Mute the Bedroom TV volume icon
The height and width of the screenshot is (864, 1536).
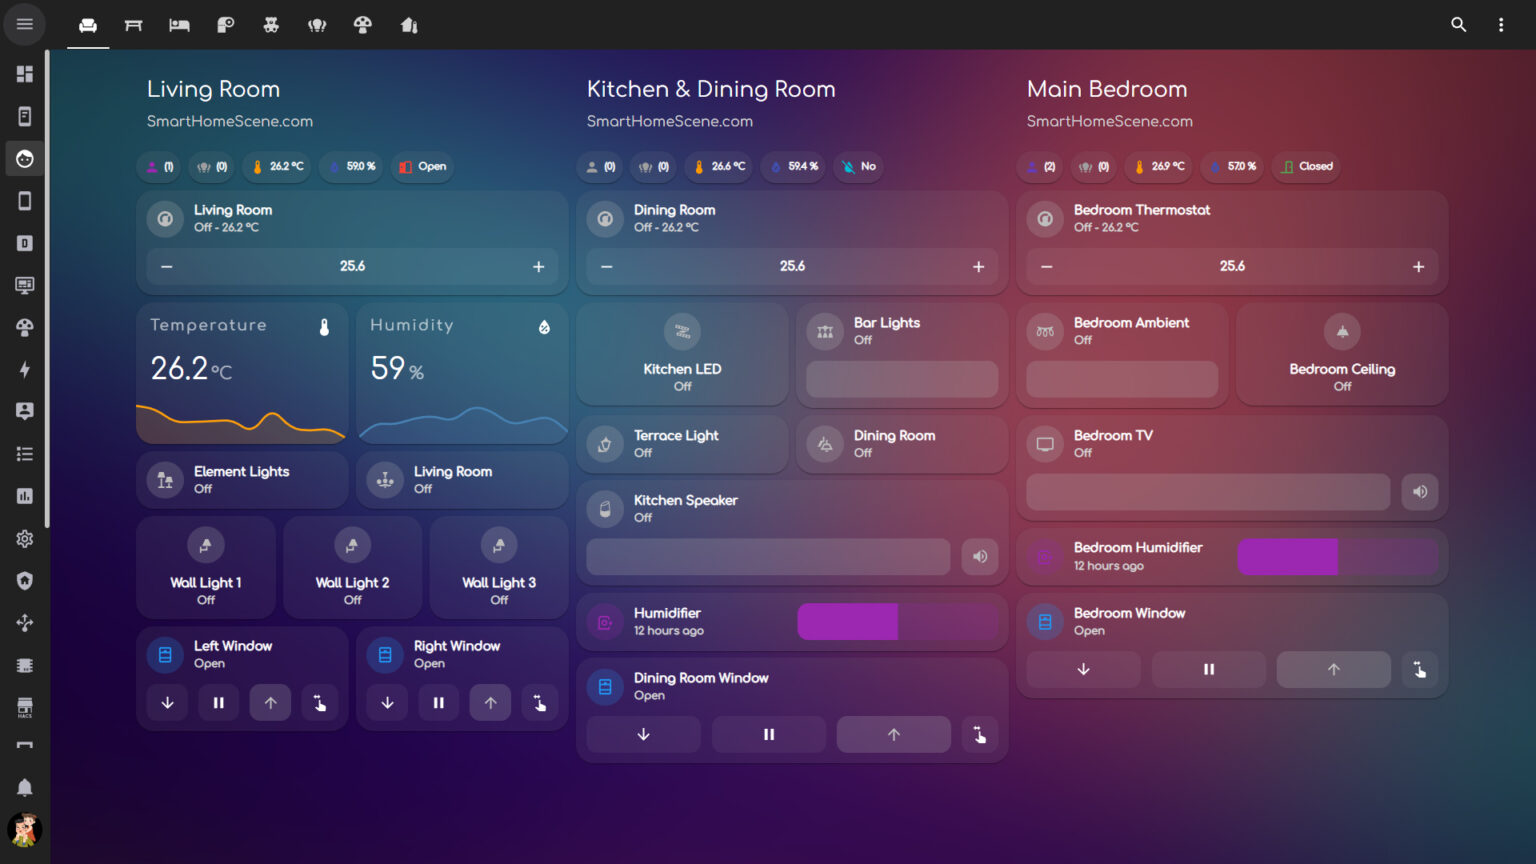click(1420, 492)
